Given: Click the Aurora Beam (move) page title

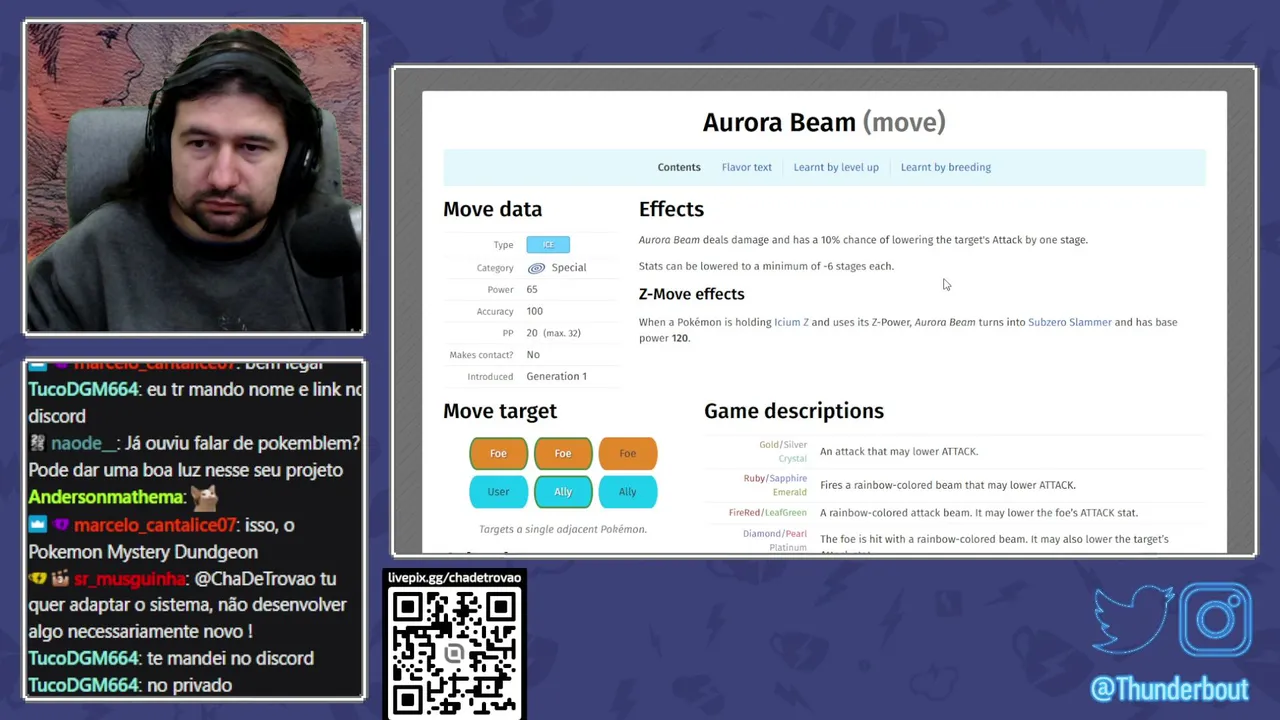Looking at the screenshot, I should (824, 122).
